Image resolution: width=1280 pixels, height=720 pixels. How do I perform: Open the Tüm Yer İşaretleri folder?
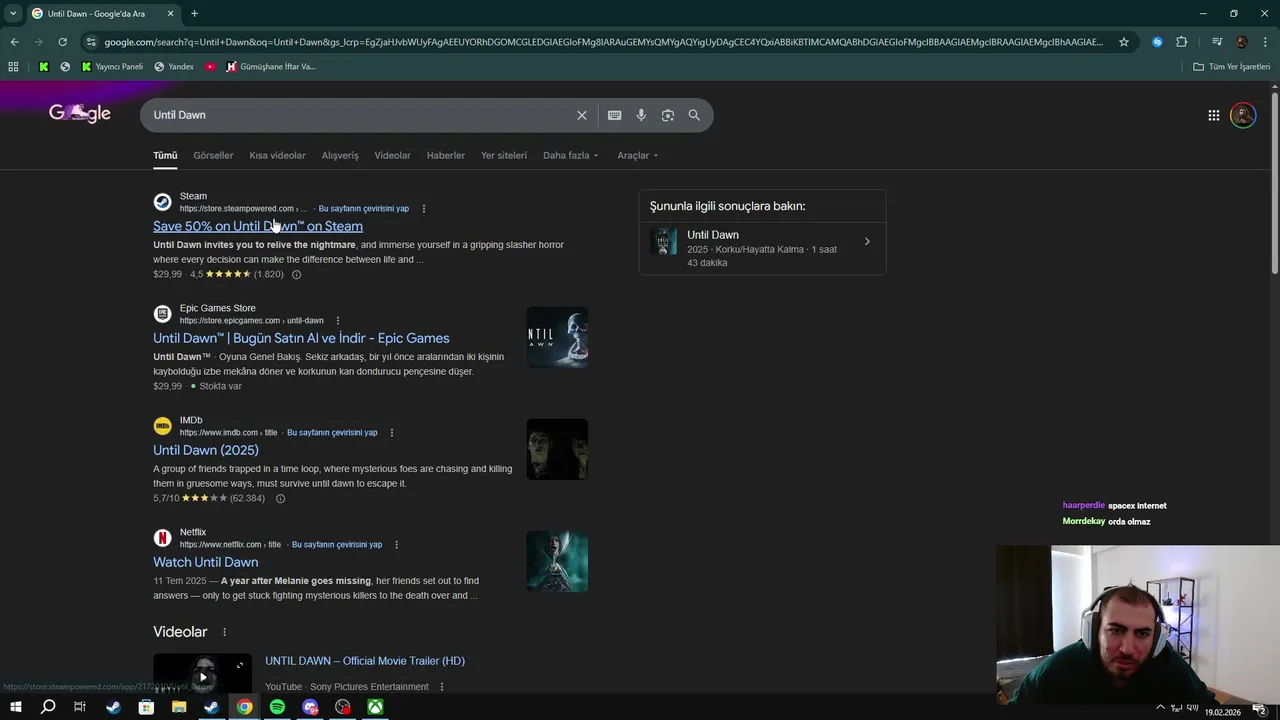point(1231,67)
